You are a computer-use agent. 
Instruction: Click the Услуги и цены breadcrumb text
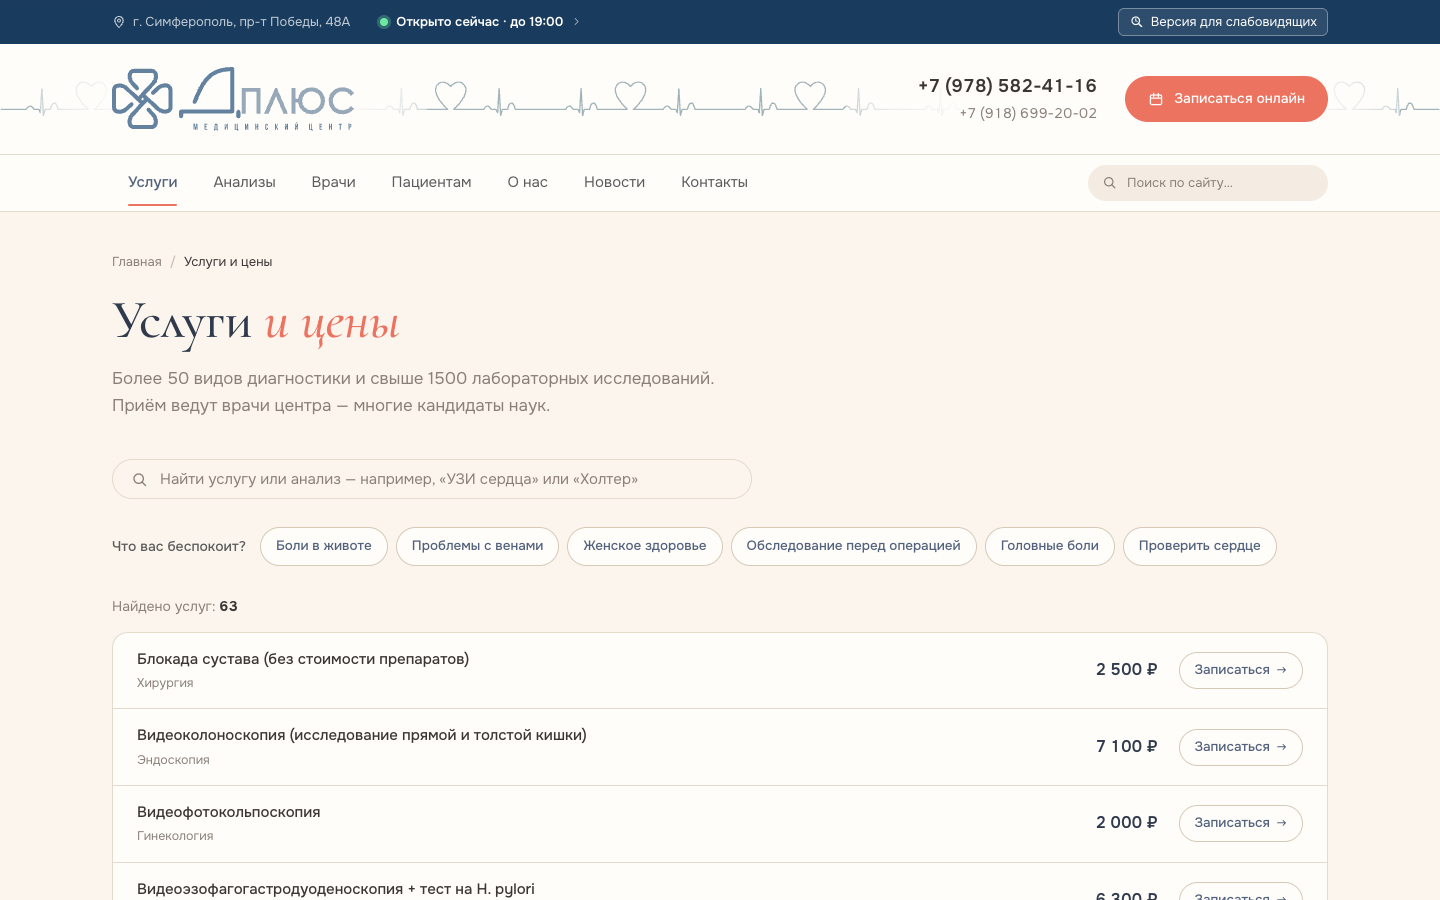coord(228,262)
